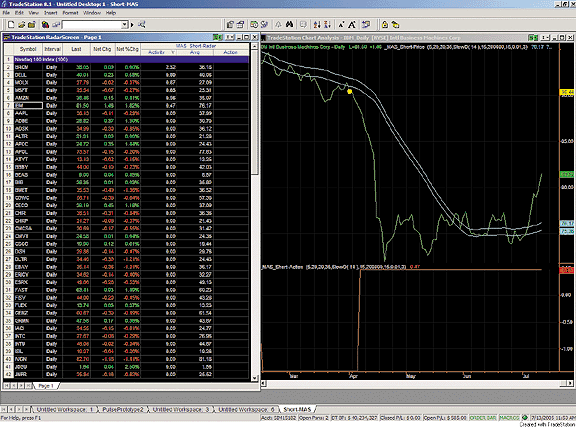Click the multicolored chart toolbar icon
The width and height of the screenshot is (576, 427).
[45, 25]
